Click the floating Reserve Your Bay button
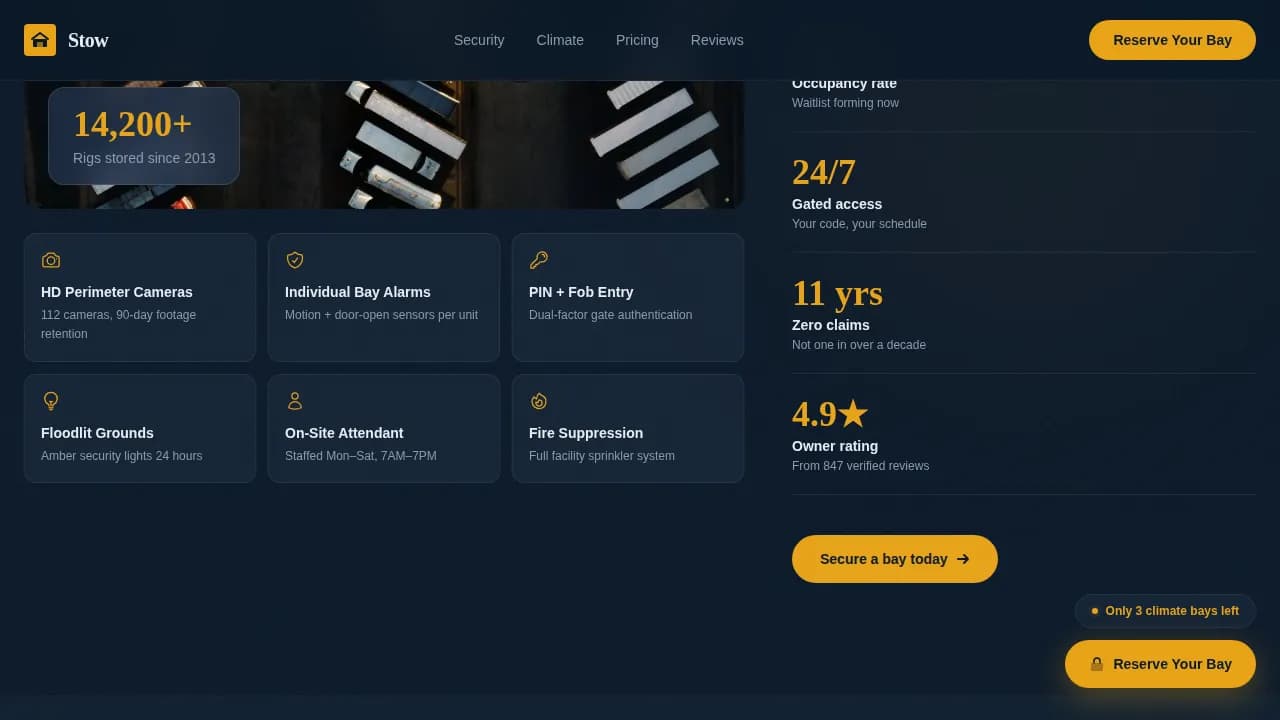This screenshot has width=1280, height=720. 1160,664
